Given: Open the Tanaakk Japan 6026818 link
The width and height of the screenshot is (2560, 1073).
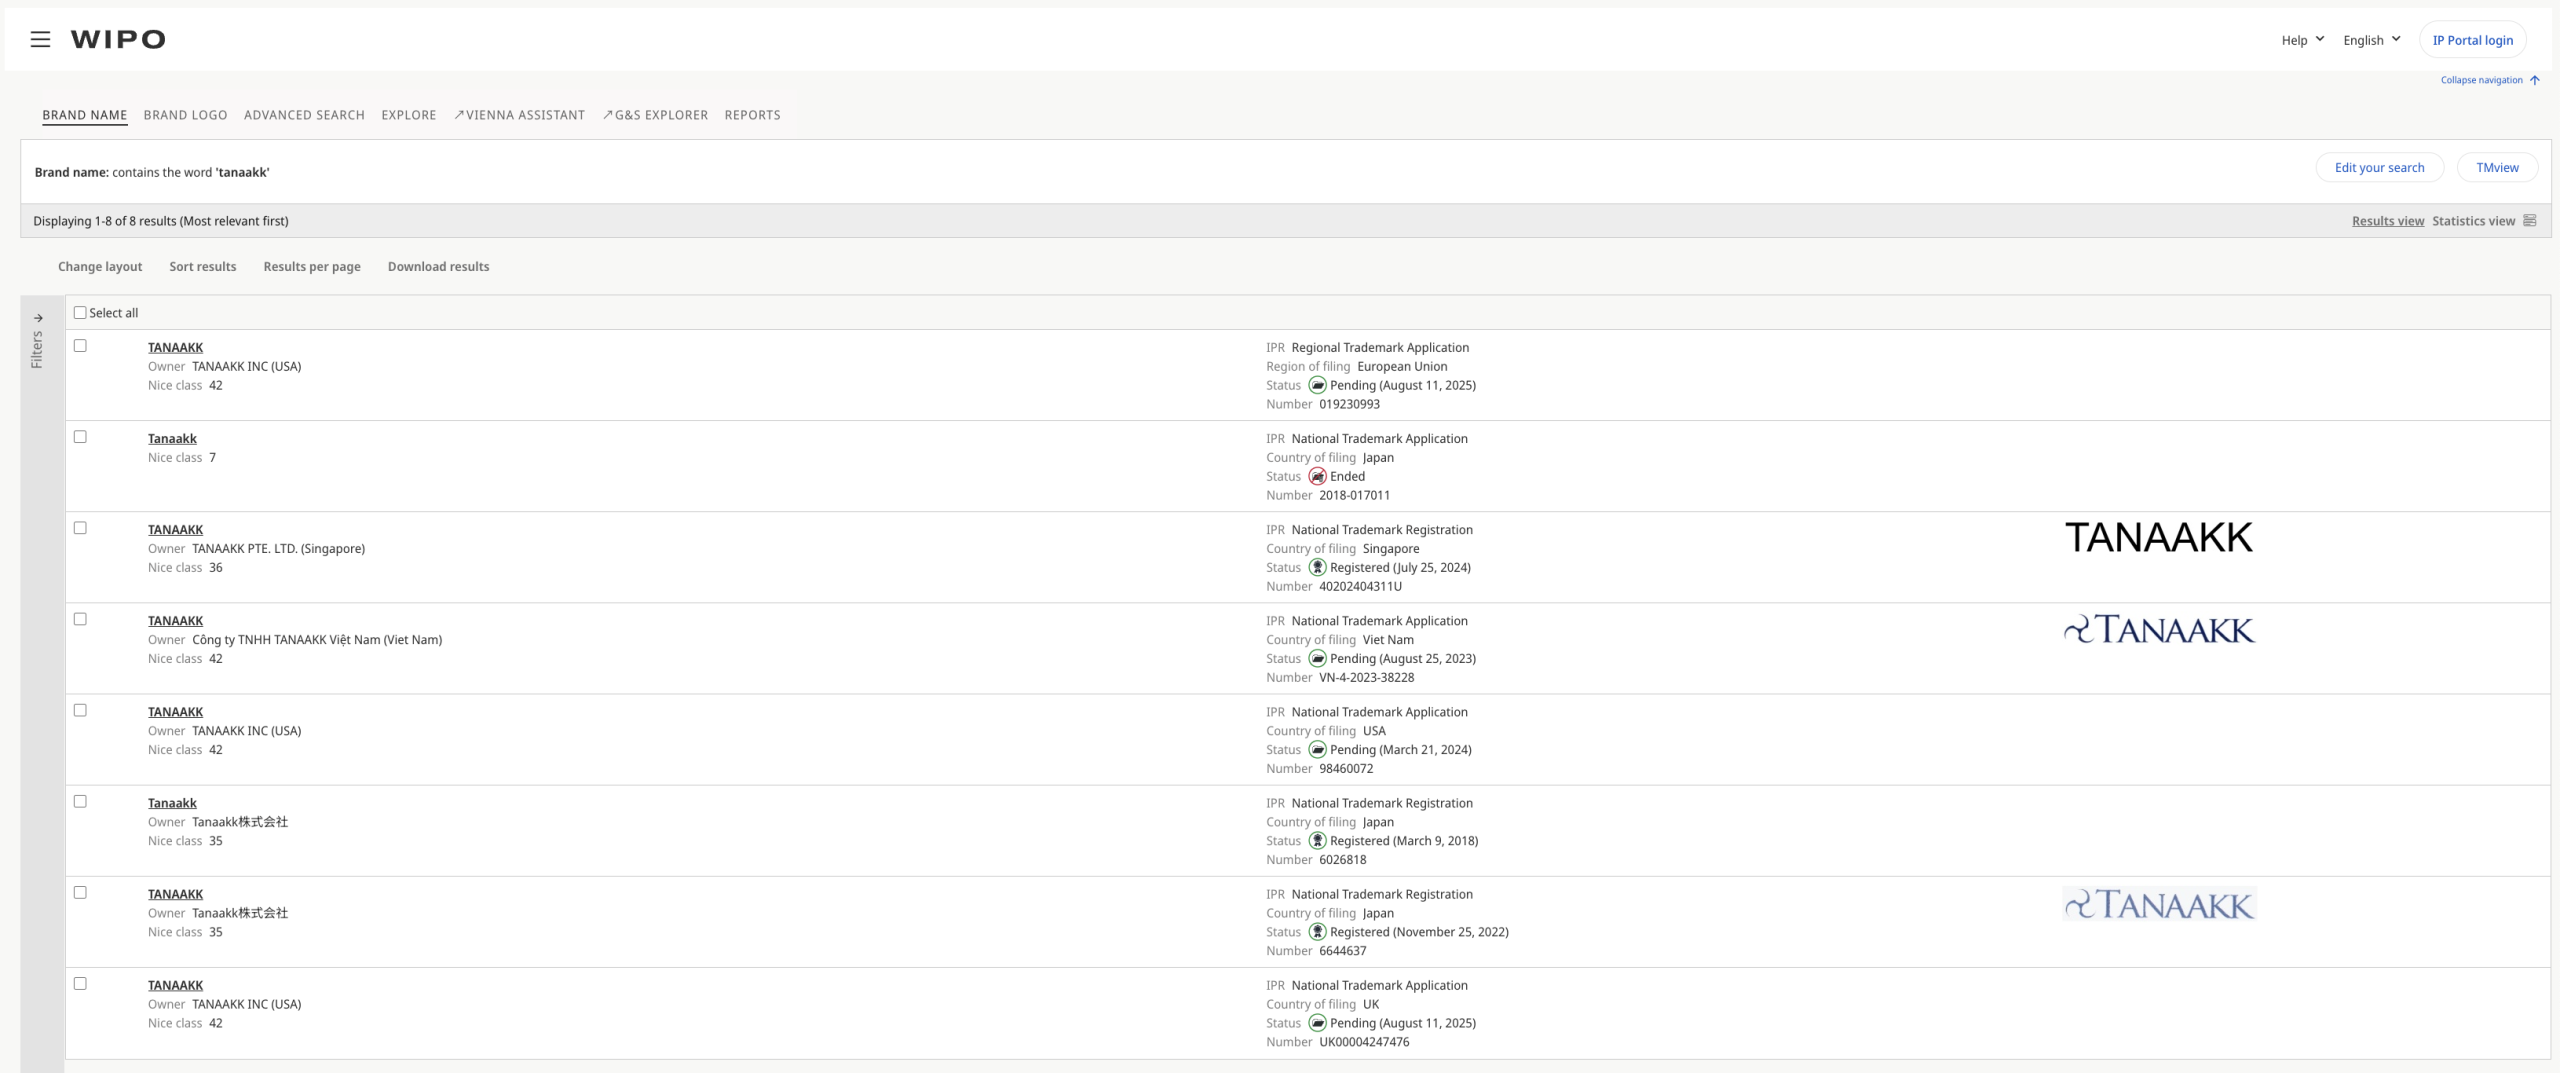Looking at the screenshot, I should pyautogui.click(x=172, y=802).
